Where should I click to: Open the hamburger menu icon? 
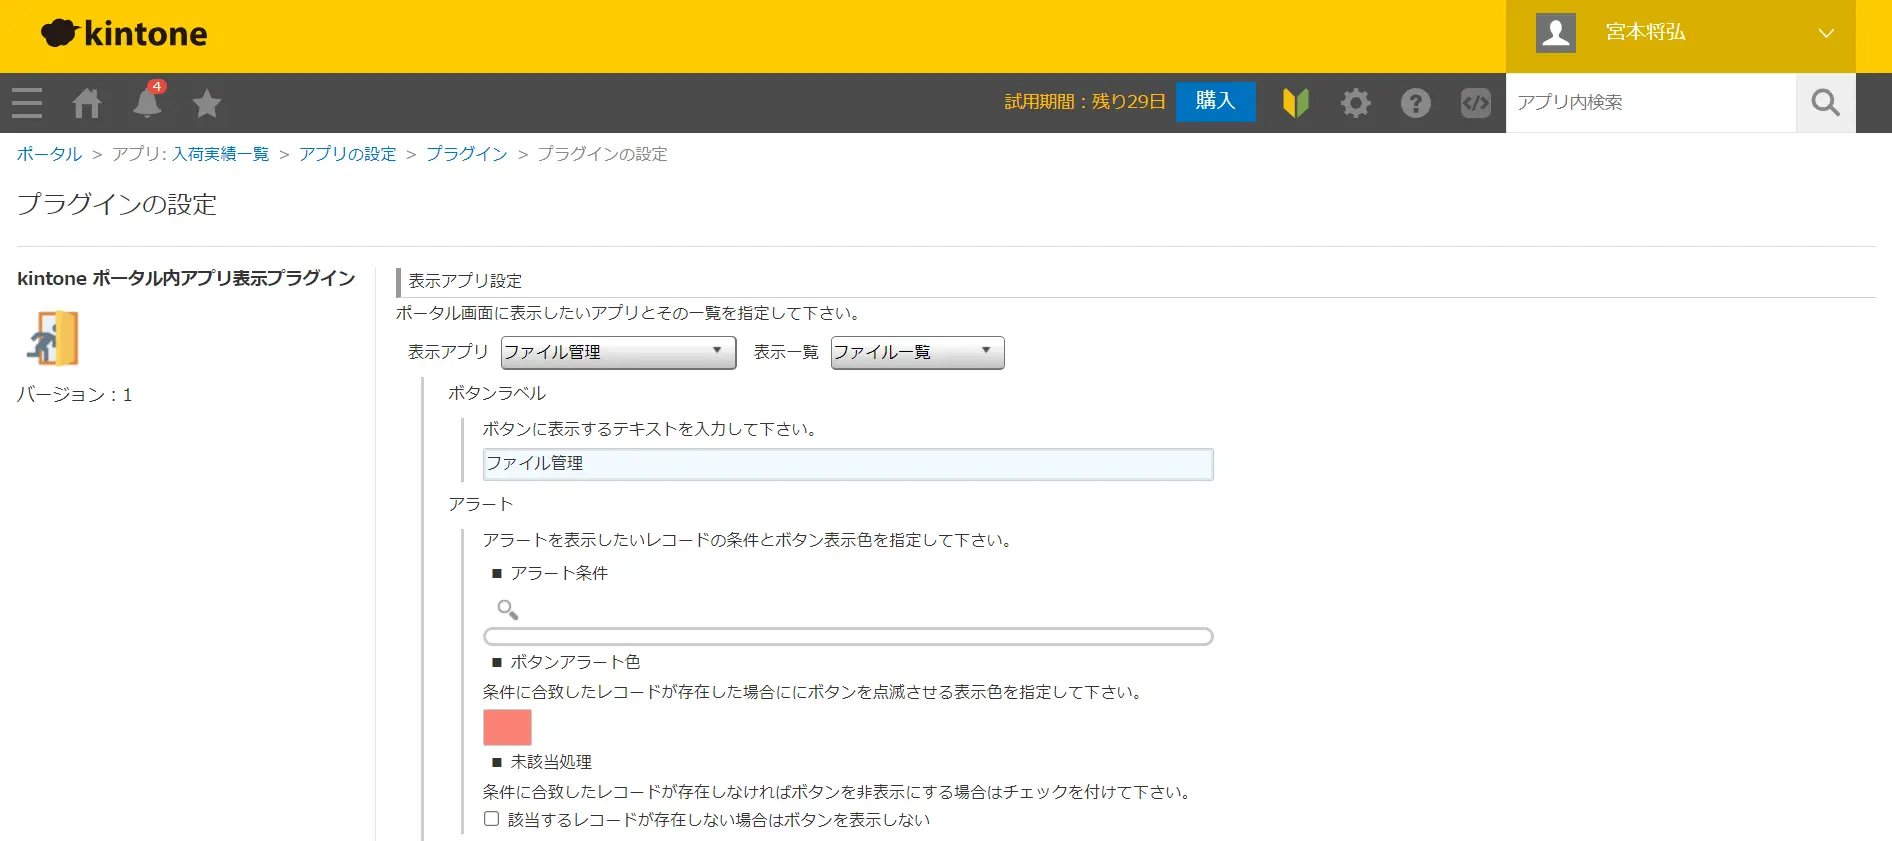point(27,103)
